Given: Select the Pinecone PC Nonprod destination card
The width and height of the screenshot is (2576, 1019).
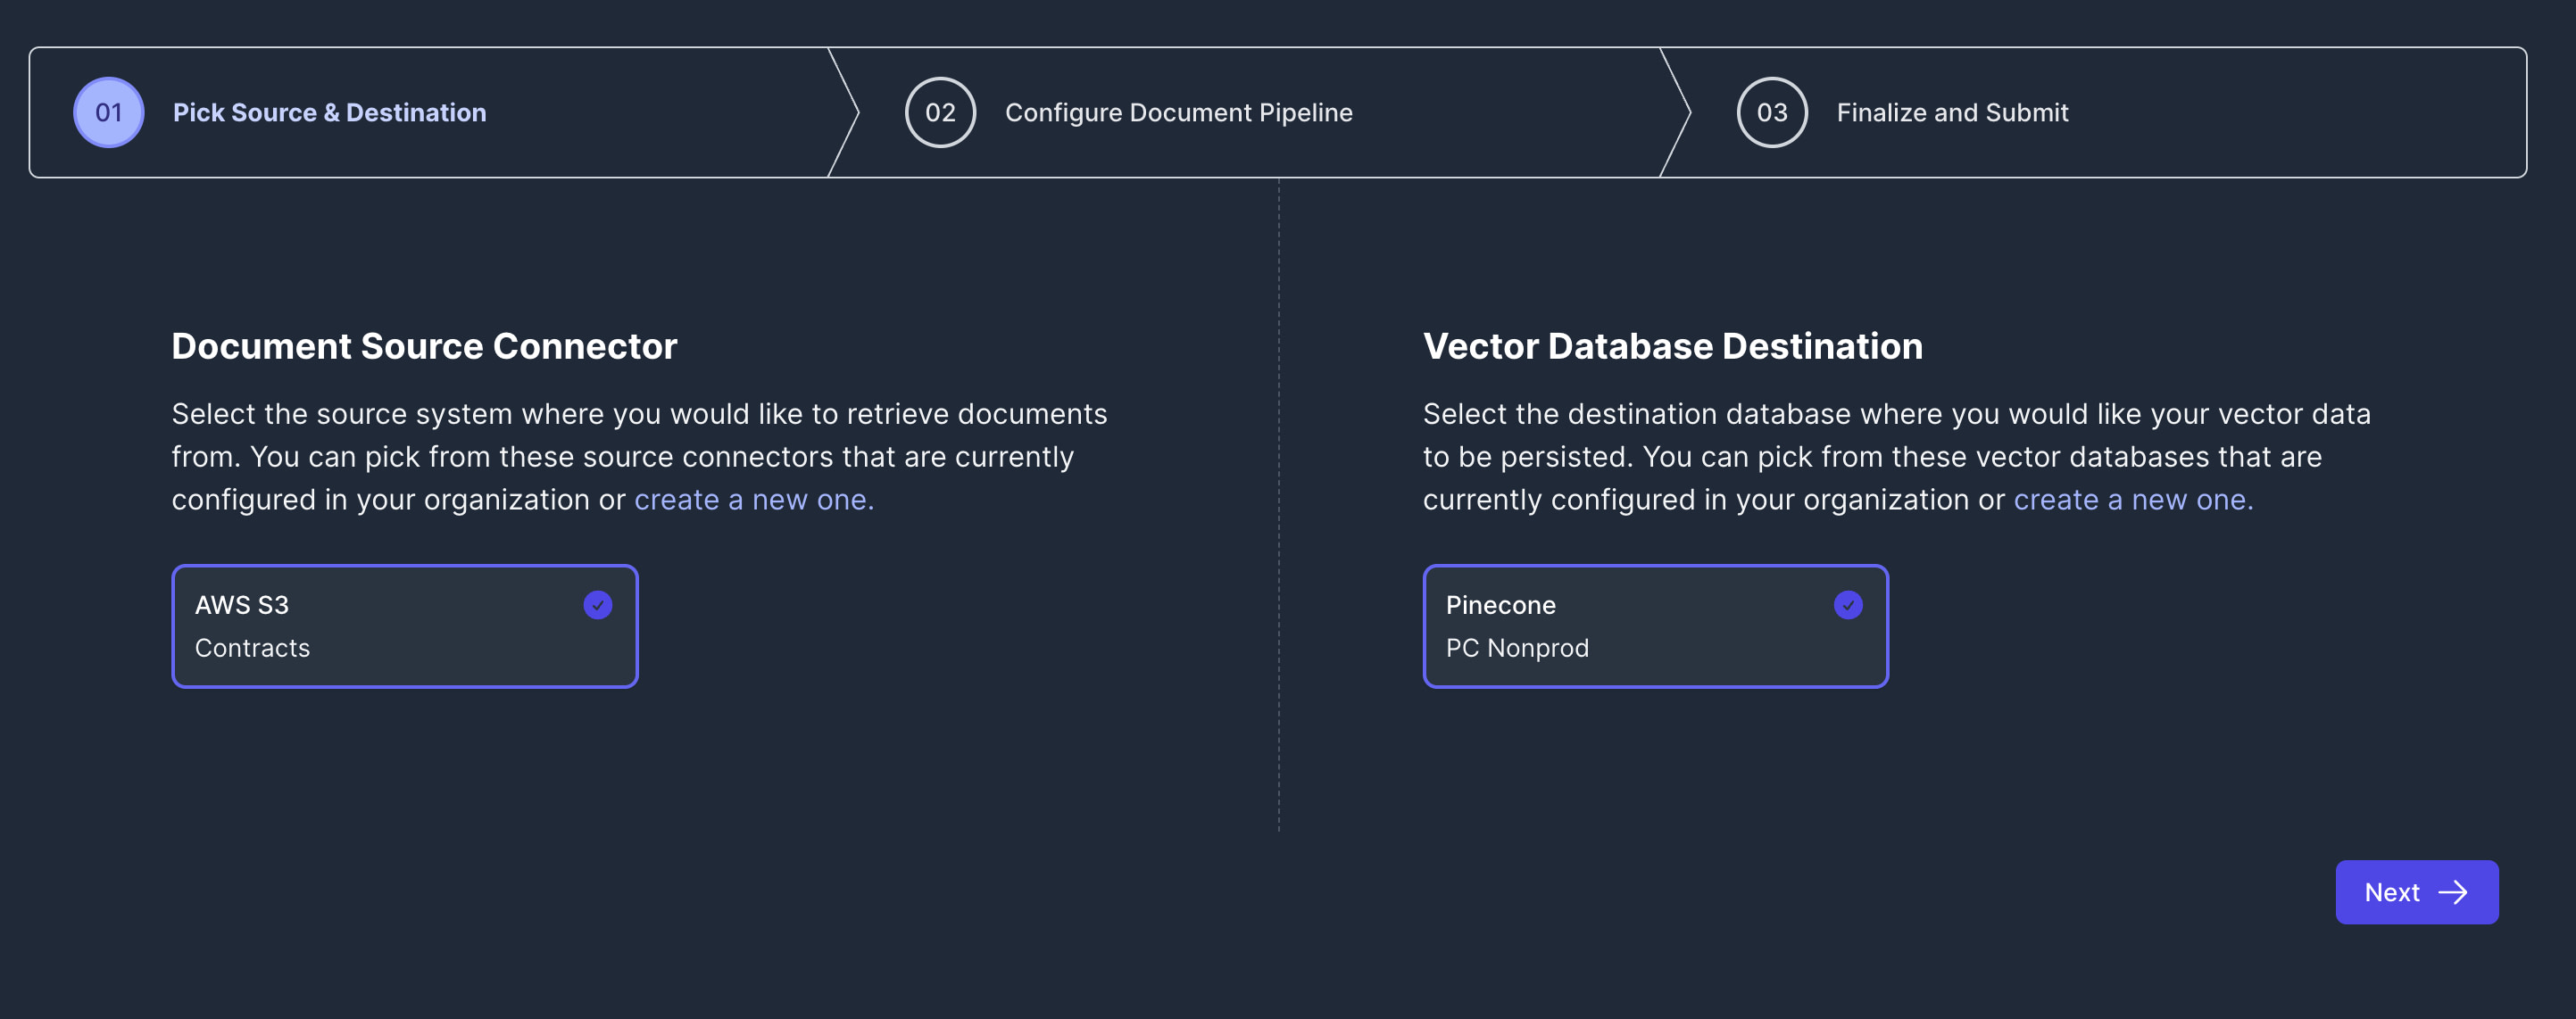Looking at the screenshot, I should pos(1654,626).
